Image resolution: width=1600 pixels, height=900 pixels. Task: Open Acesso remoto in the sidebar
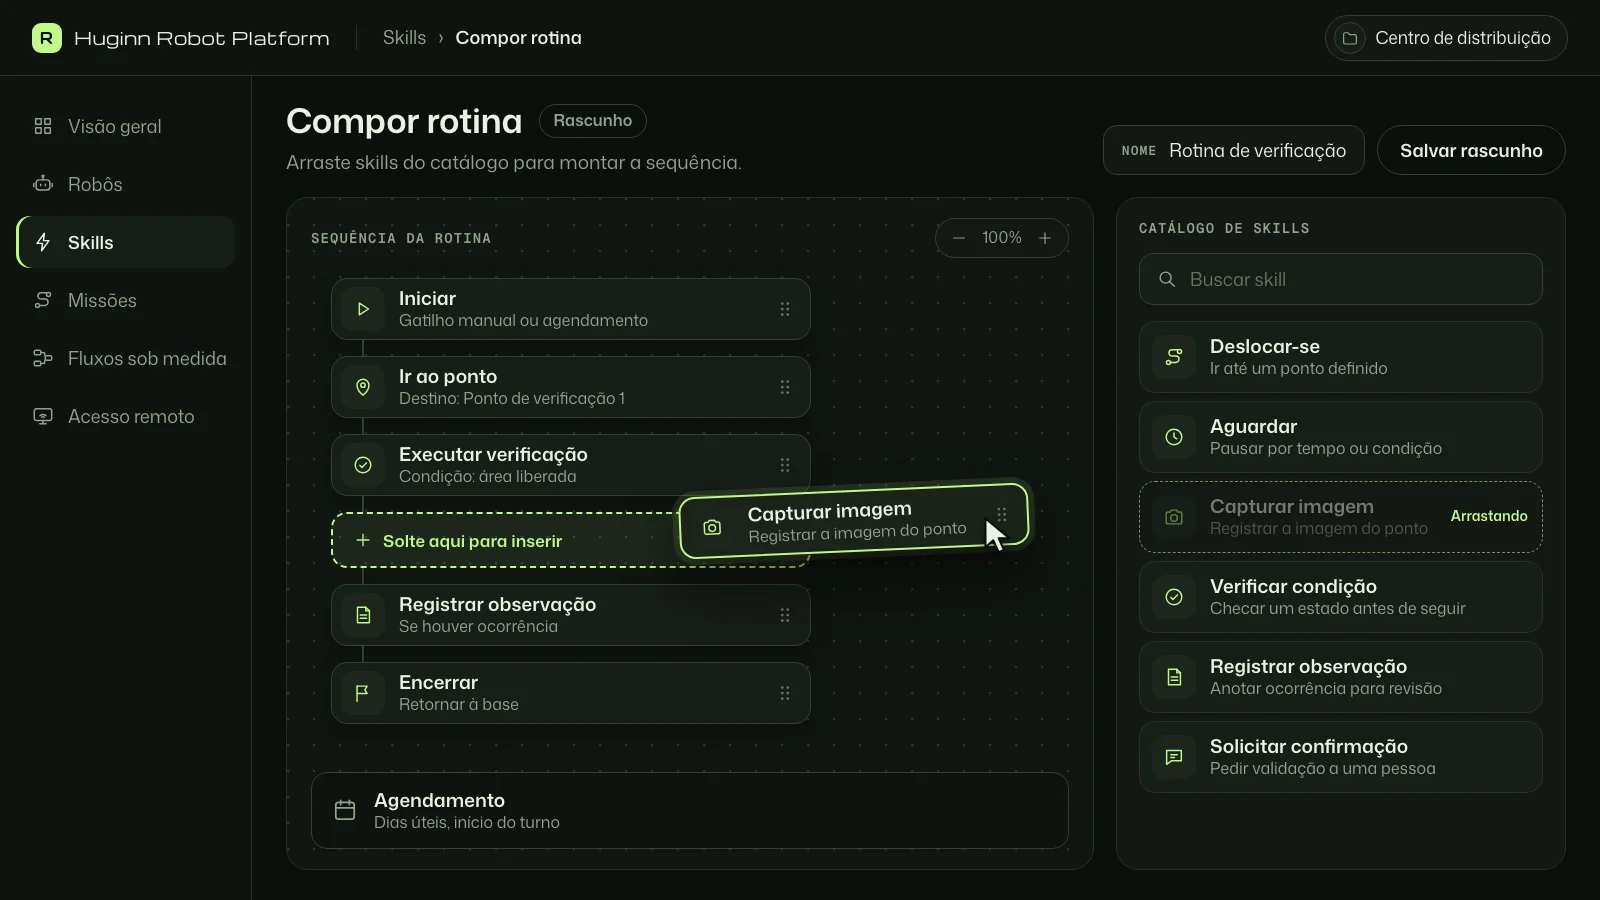126,416
